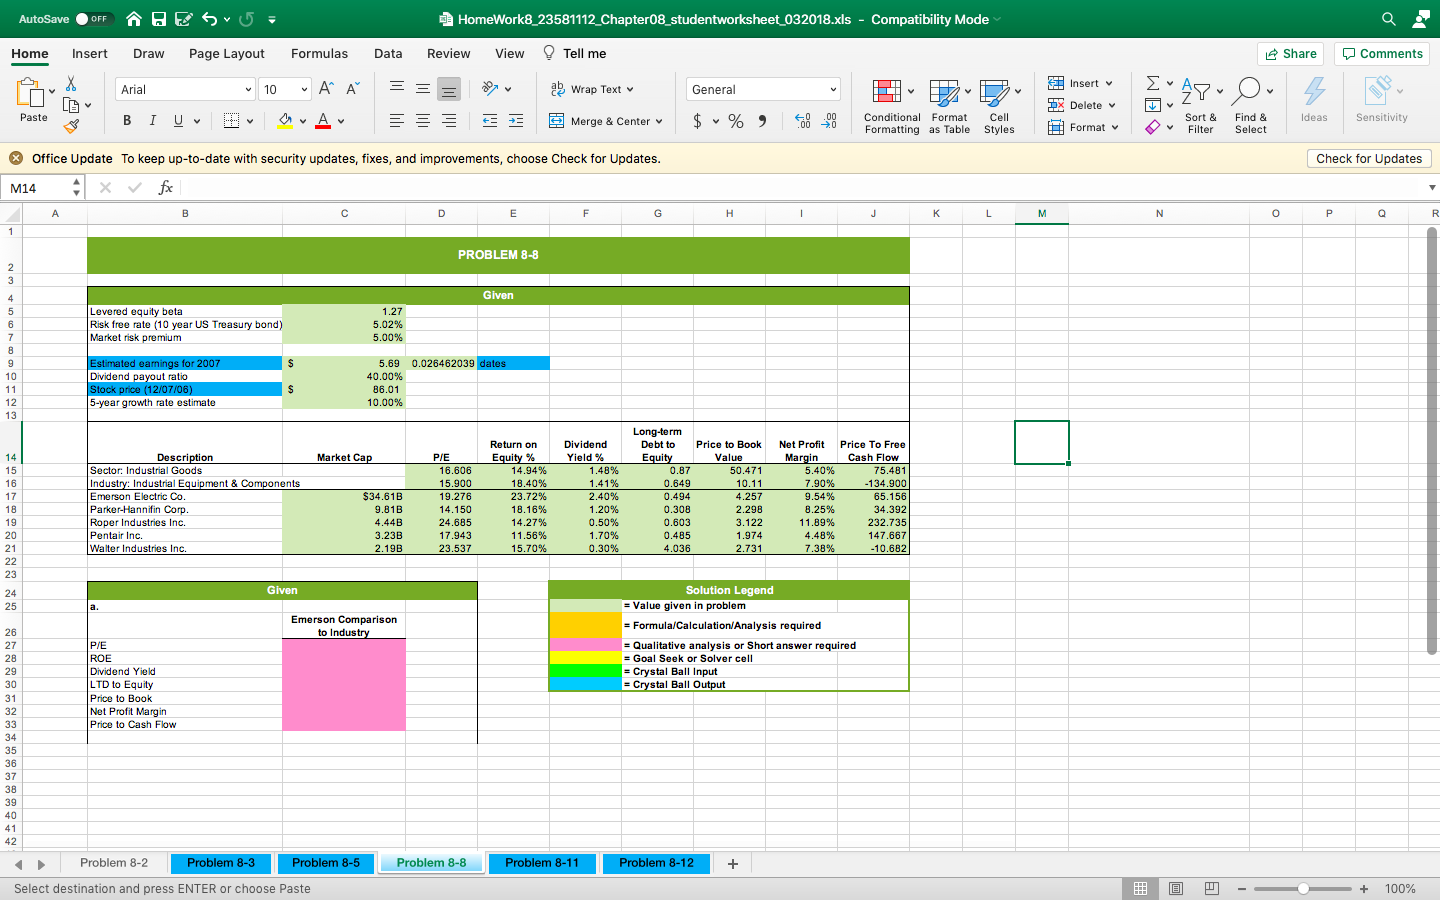Save the workbook with the floppy icon
Image resolution: width=1440 pixels, height=900 pixels.
tap(159, 19)
